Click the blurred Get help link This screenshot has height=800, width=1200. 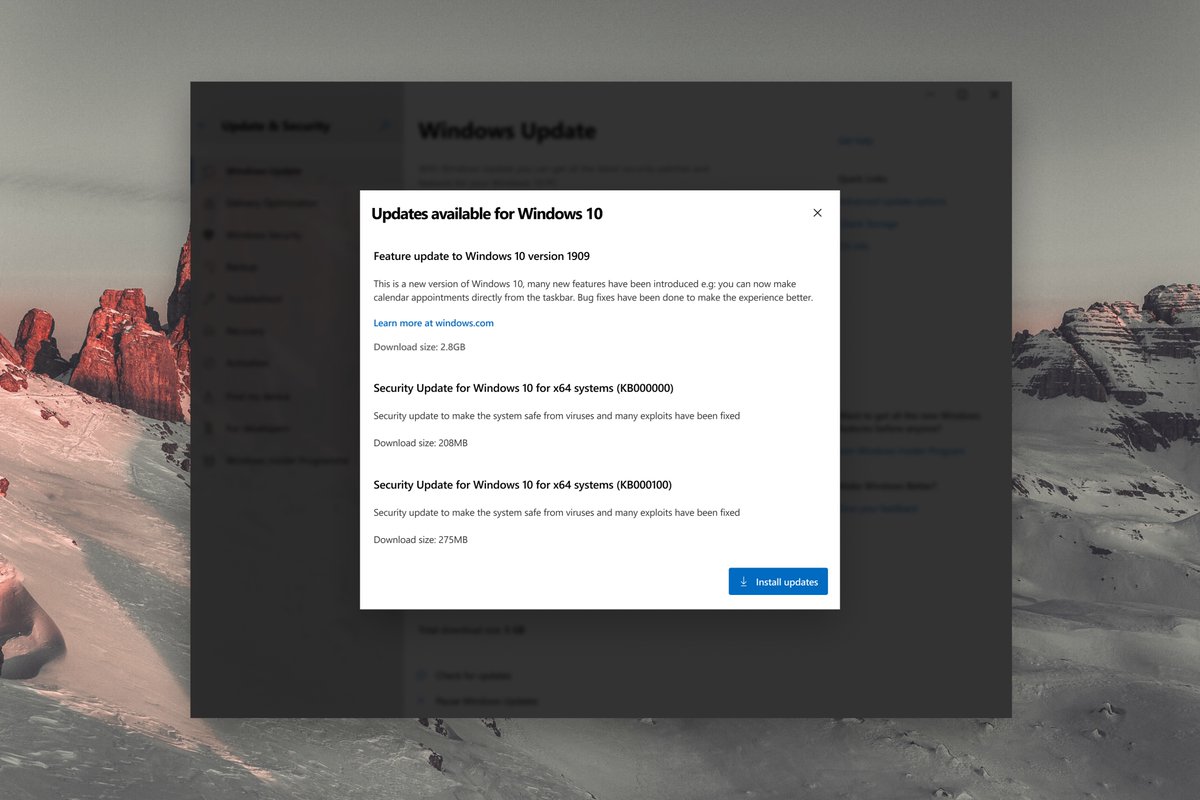point(855,141)
